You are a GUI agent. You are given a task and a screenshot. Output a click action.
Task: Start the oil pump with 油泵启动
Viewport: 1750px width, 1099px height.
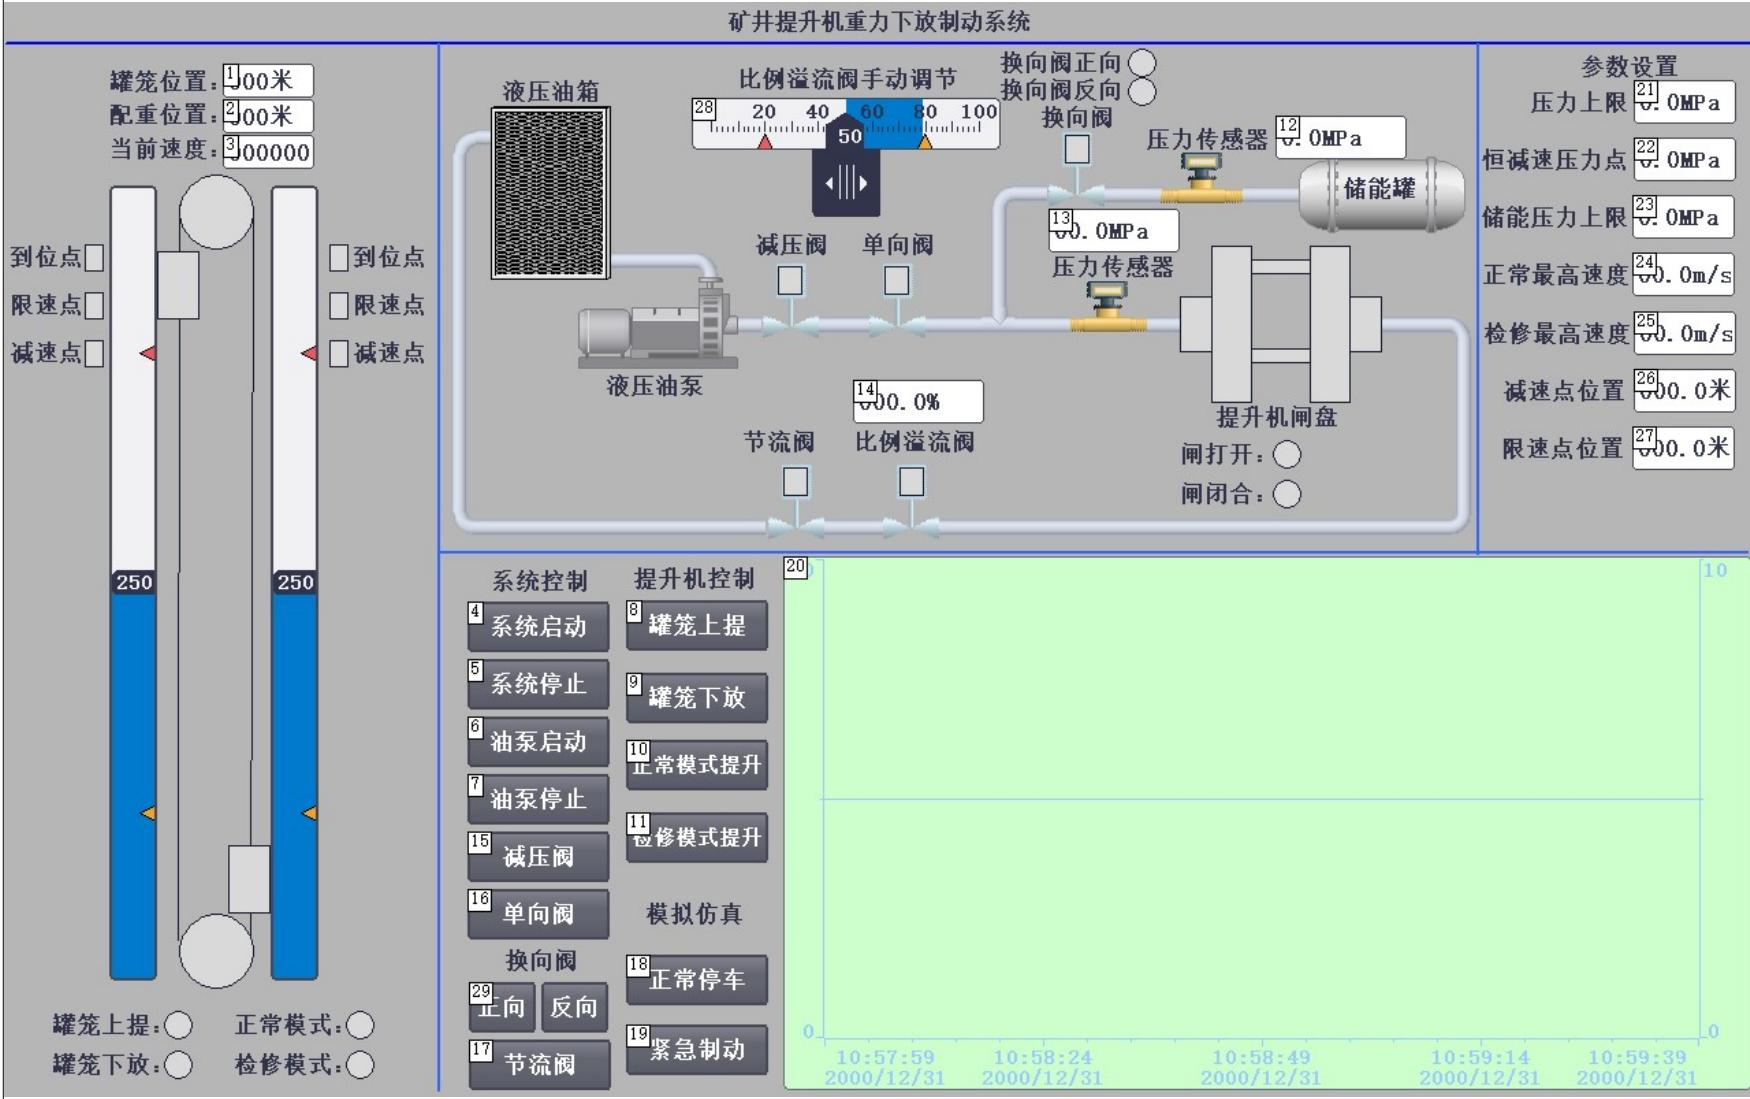[x=539, y=742]
